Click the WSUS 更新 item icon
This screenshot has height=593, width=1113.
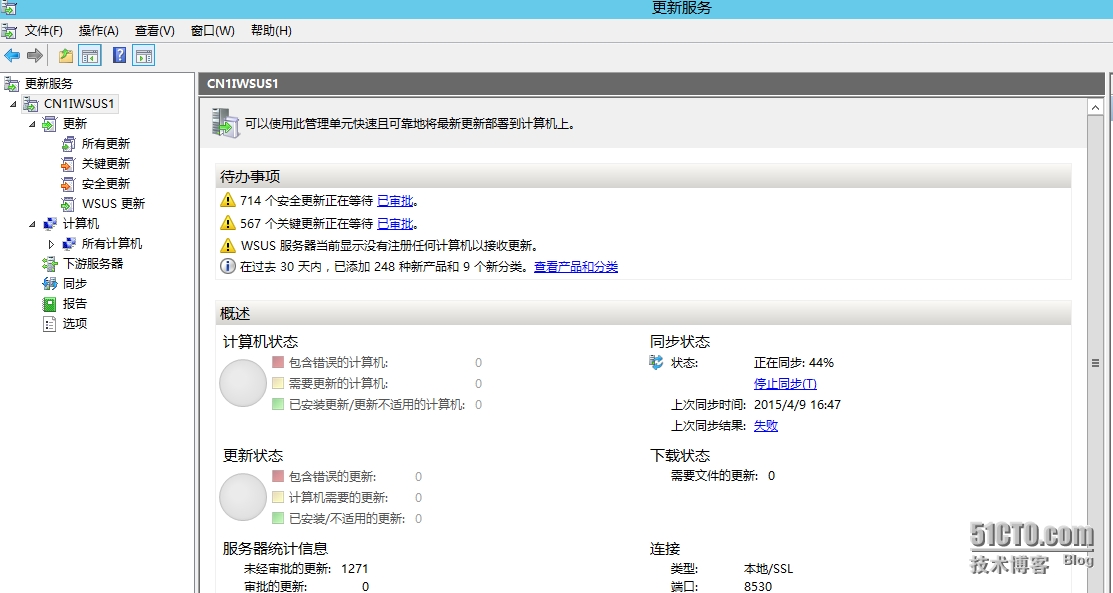point(68,203)
